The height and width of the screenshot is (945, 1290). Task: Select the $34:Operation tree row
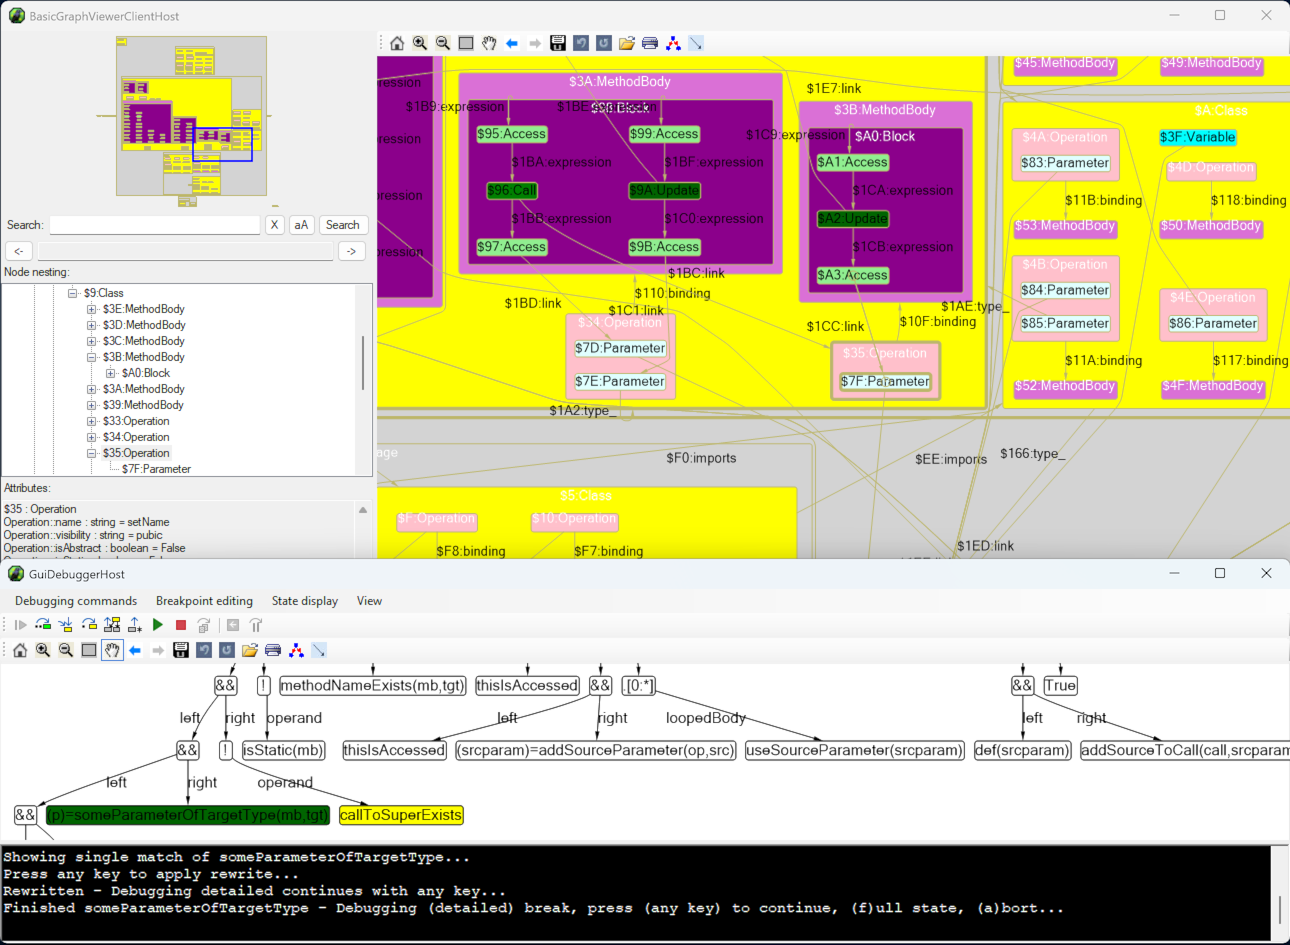point(136,437)
